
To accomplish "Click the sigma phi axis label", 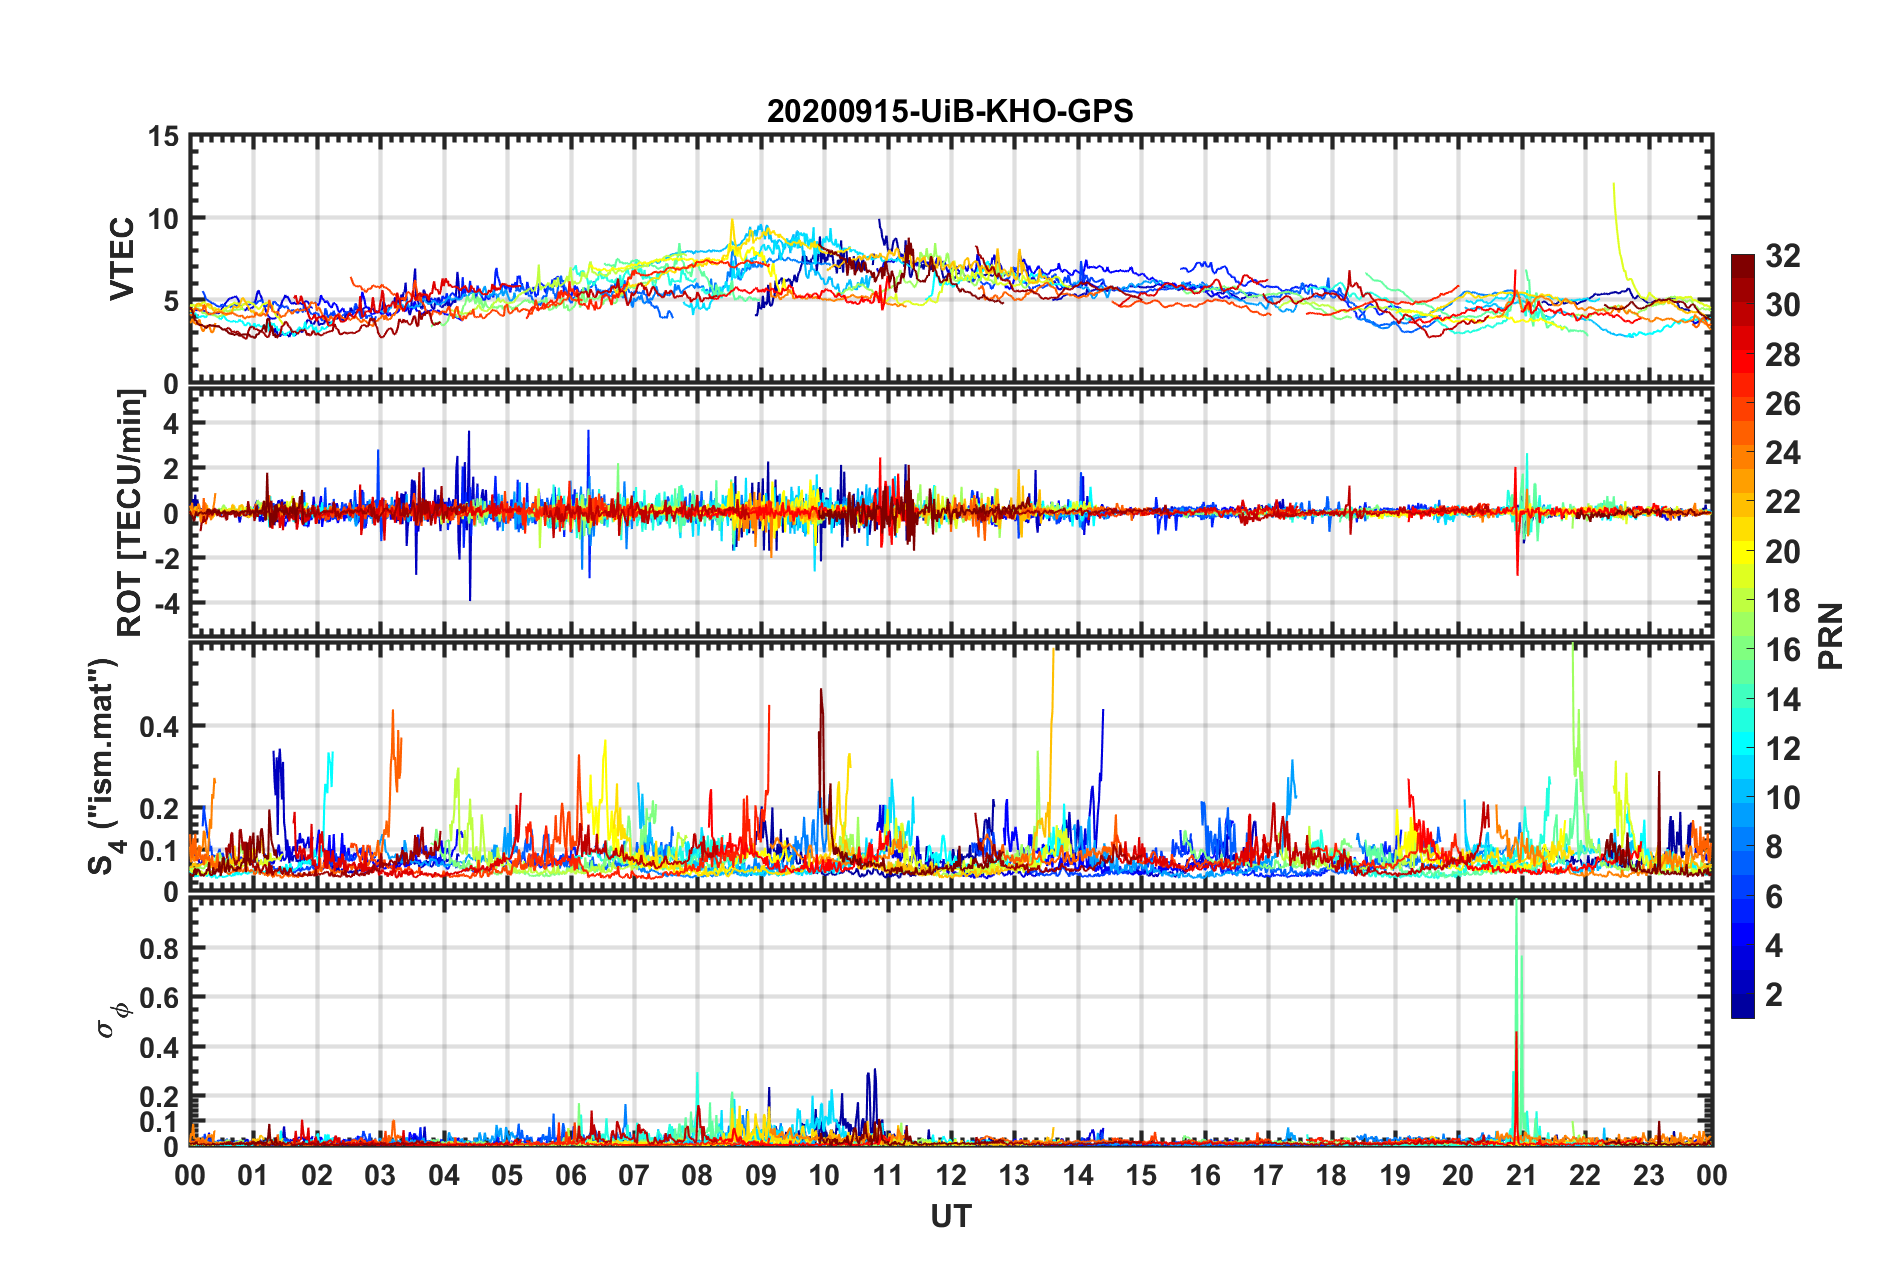I will 113,1020.
